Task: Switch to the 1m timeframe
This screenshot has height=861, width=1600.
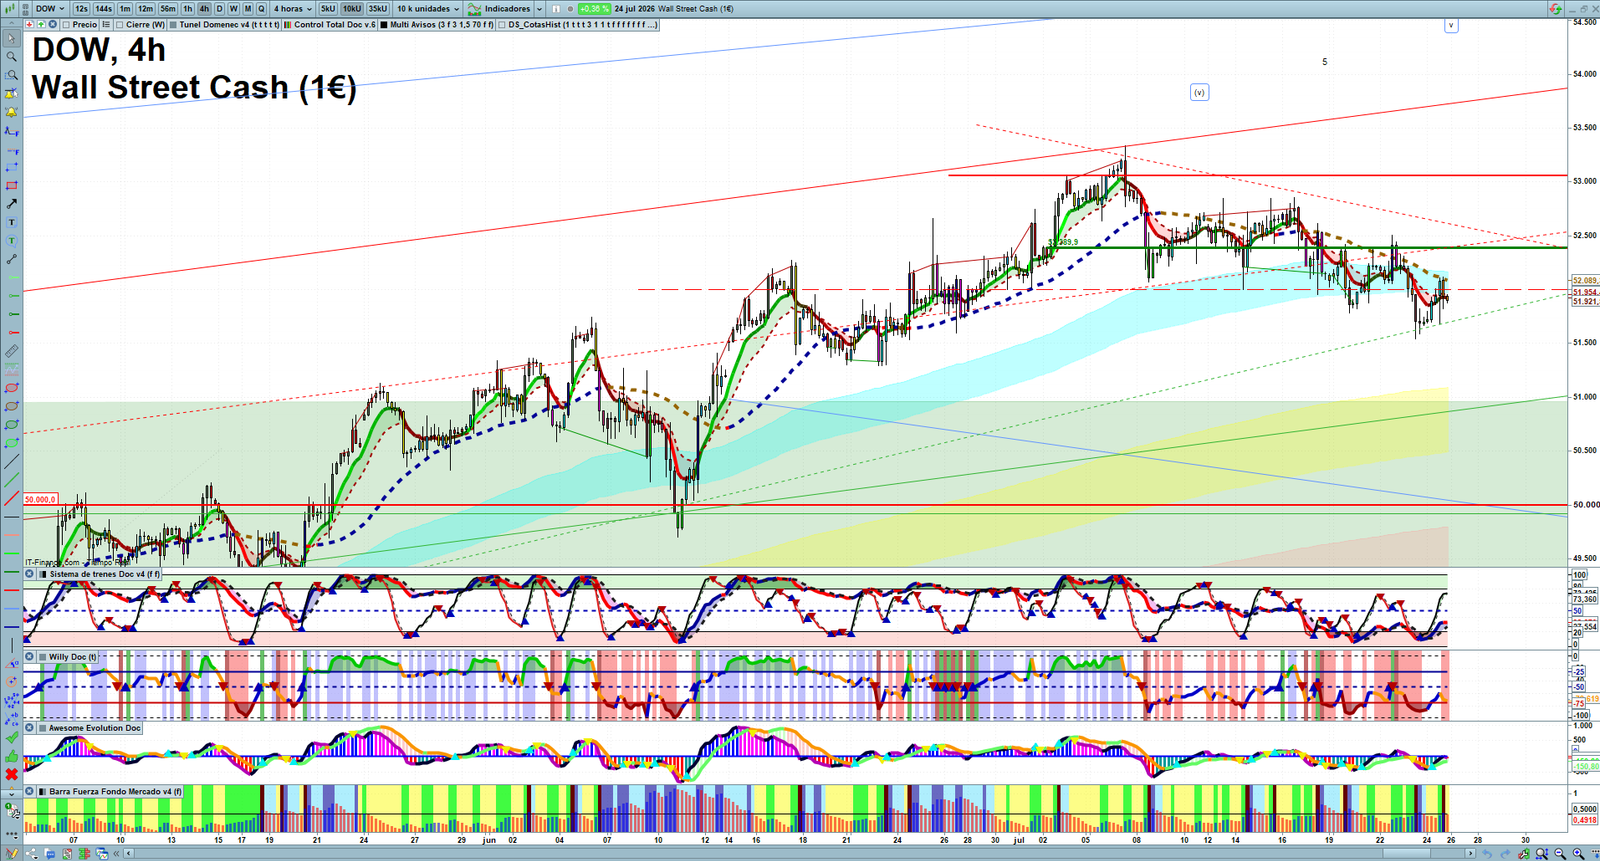Action: coord(125,9)
